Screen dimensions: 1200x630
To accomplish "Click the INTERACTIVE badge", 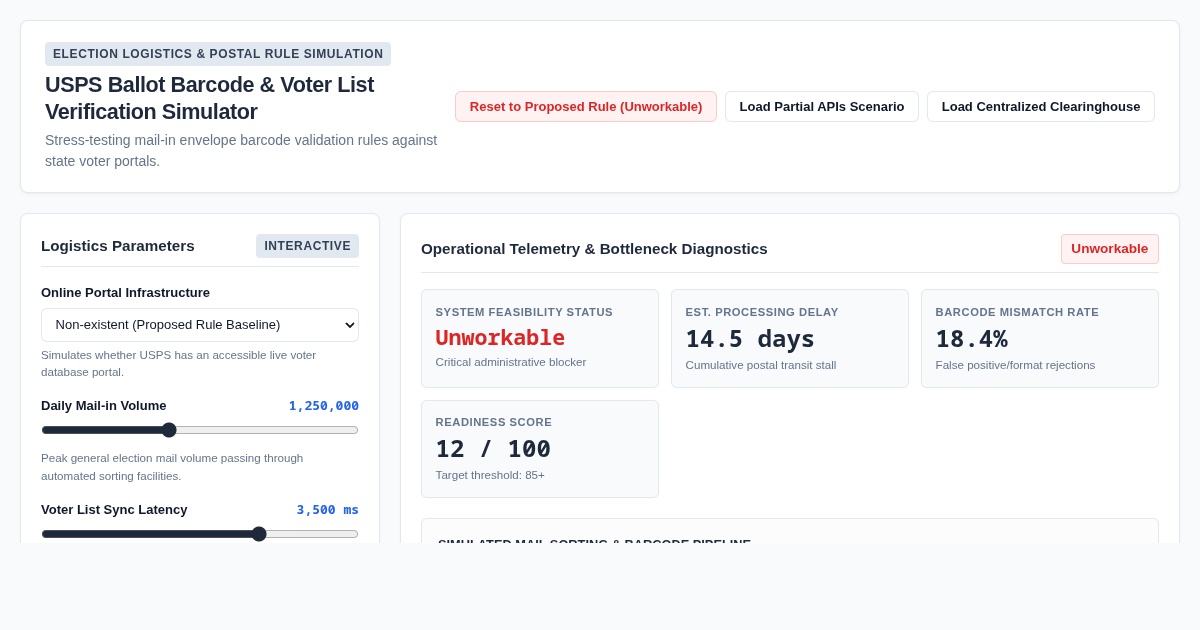I will point(307,246).
